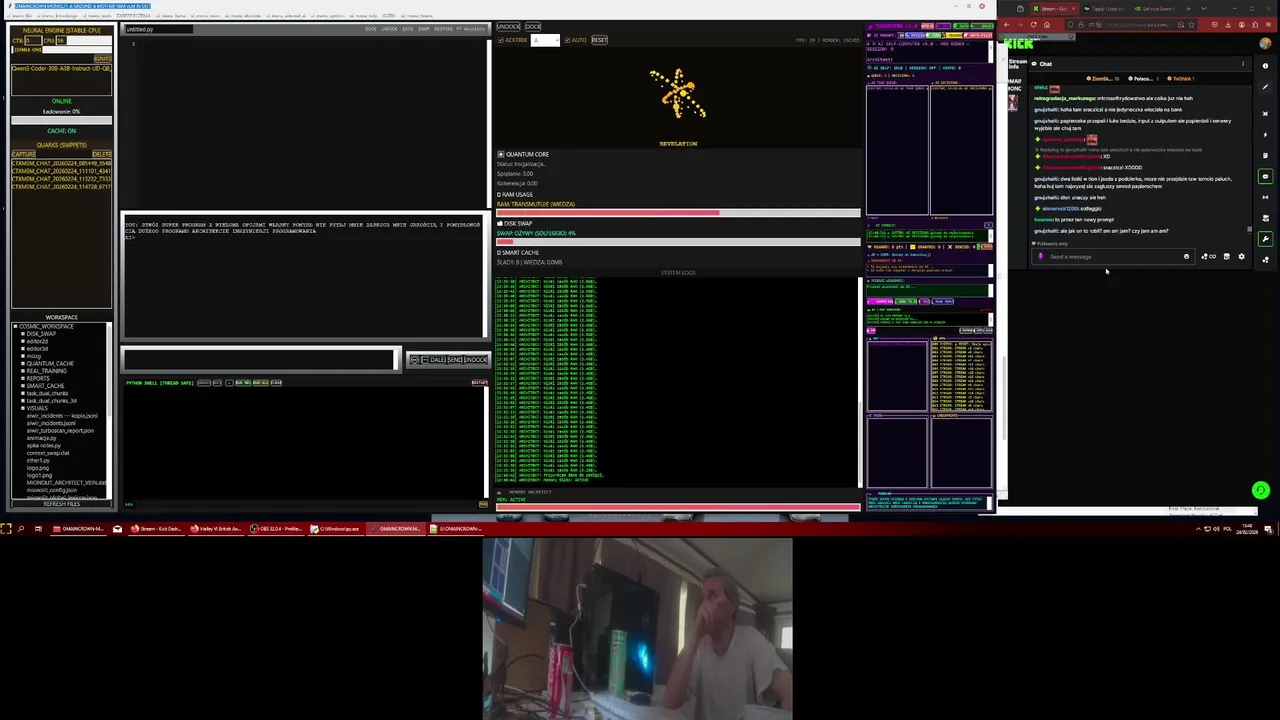Toggle the AUTO checkbox

pyautogui.click(x=567, y=40)
